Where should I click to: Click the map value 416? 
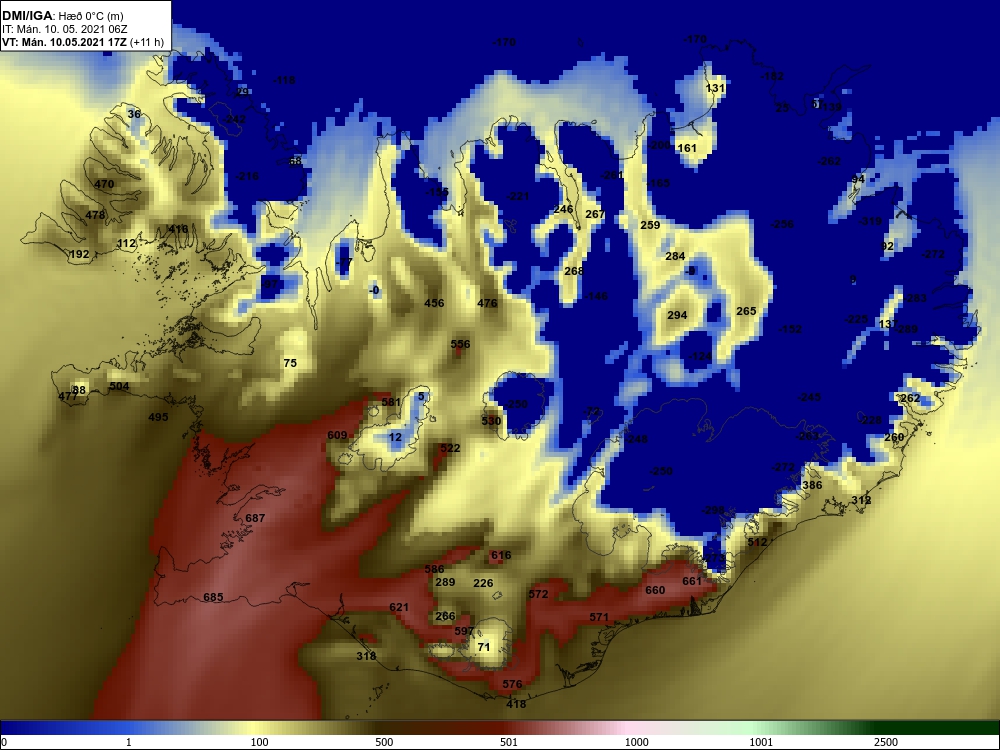click(179, 230)
